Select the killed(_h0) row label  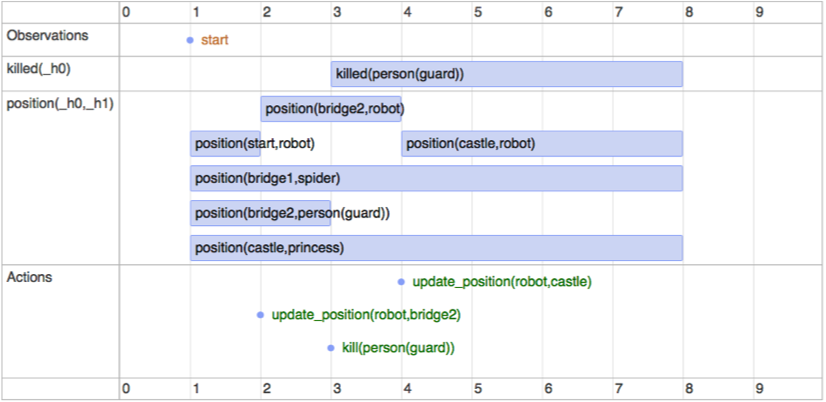[x=38, y=69]
